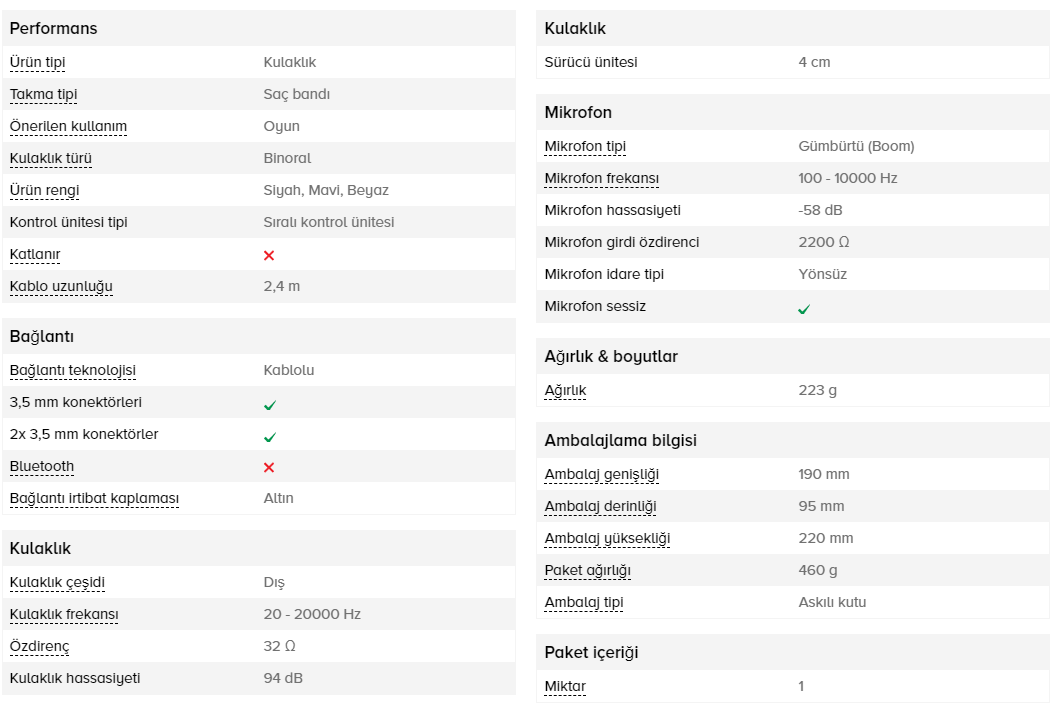Click the Özdirenç underlined term
The image size is (1060, 727).
(39, 646)
